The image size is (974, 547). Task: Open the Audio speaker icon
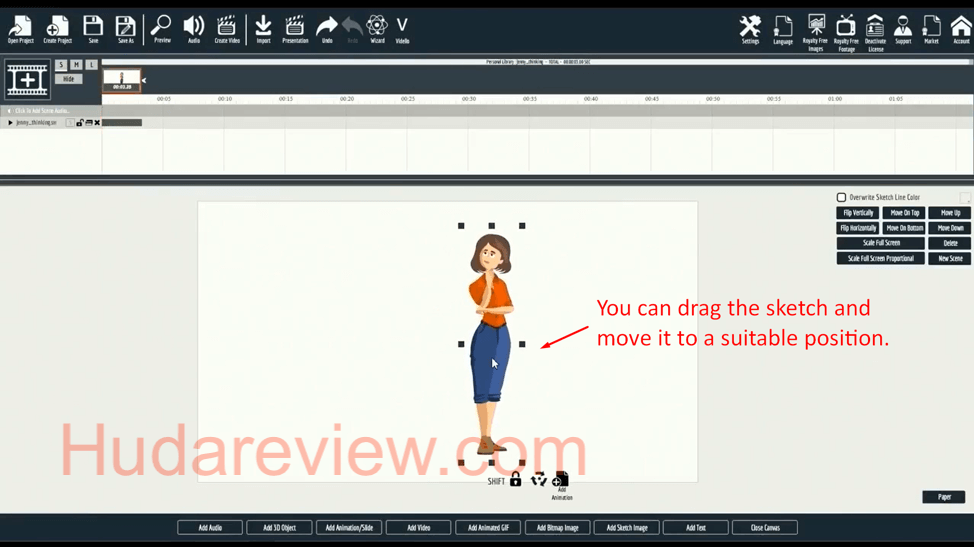(x=194, y=29)
